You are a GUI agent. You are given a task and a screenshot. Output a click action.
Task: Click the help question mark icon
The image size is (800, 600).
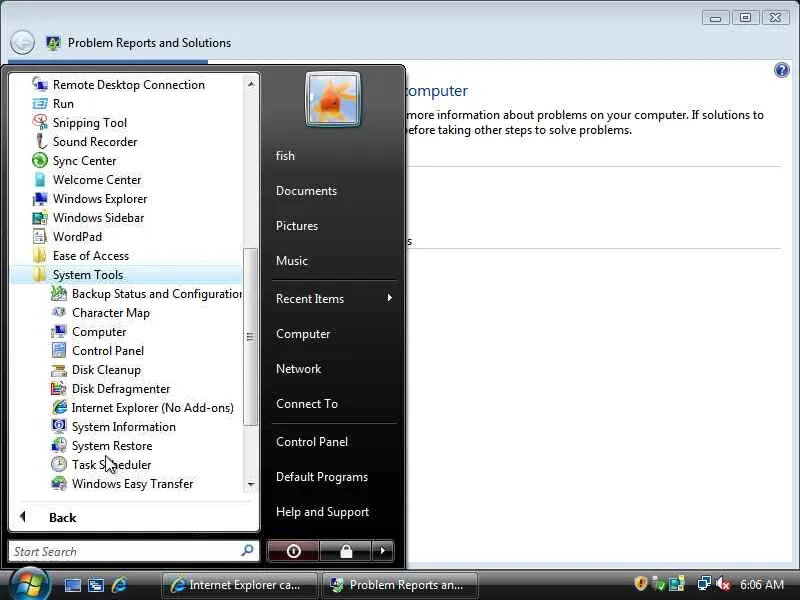[781, 70]
